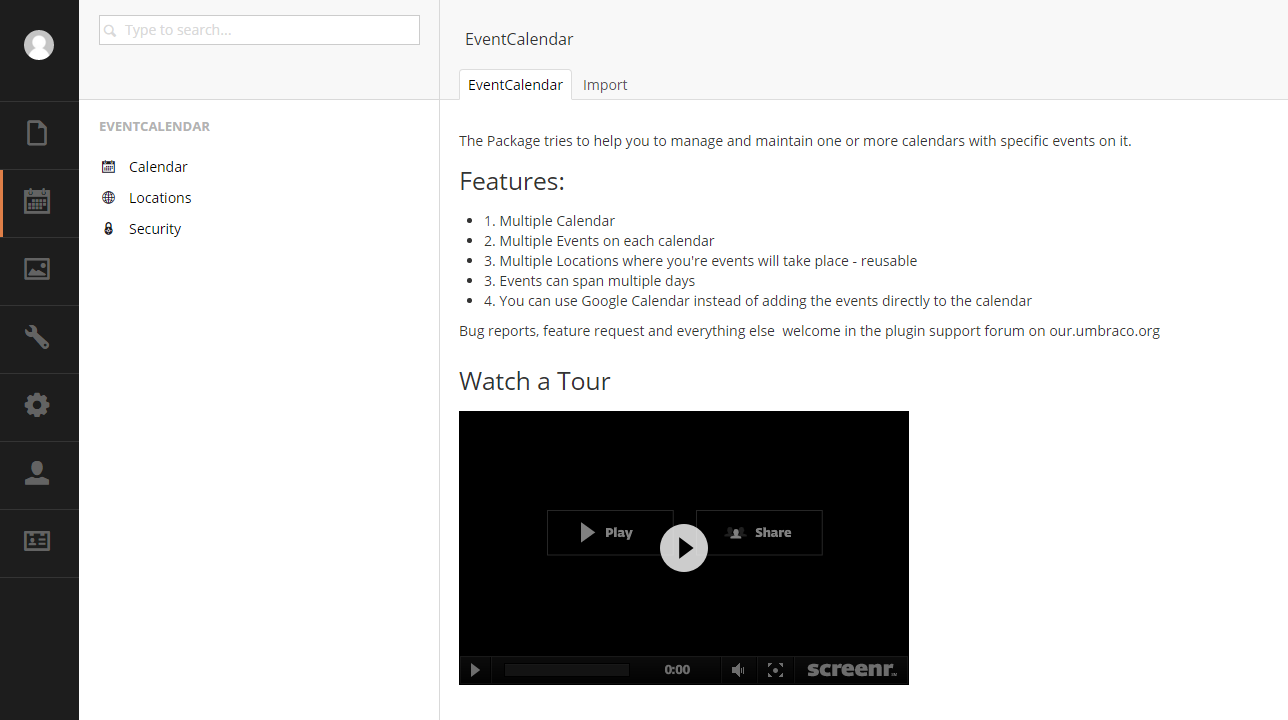Viewport: 1288px width, 720px height.
Task: Open the Developer section gear icon
Action: coord(37,405)
